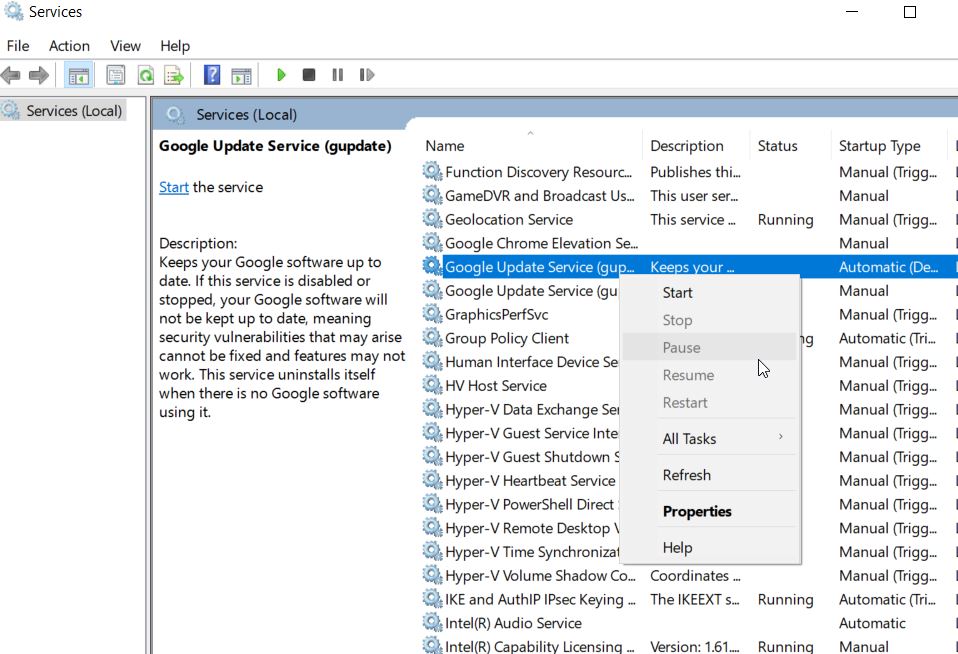Image resolution: width=958 pixels, height=654 pixels.
Task: Choose Properties in the context menu
Action: point(710,512)
